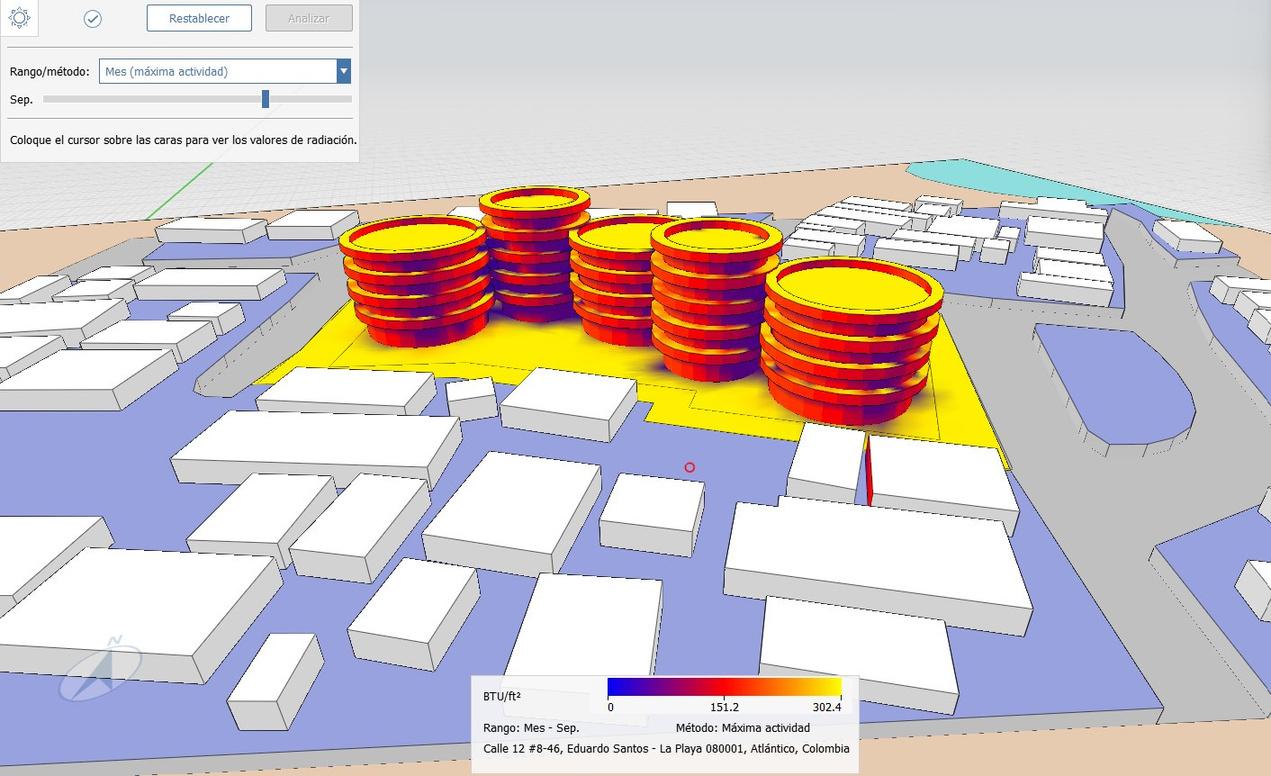Click the circled checkmark icon
The width and height of the screenshot is (1271, 776).
(93, 18)
